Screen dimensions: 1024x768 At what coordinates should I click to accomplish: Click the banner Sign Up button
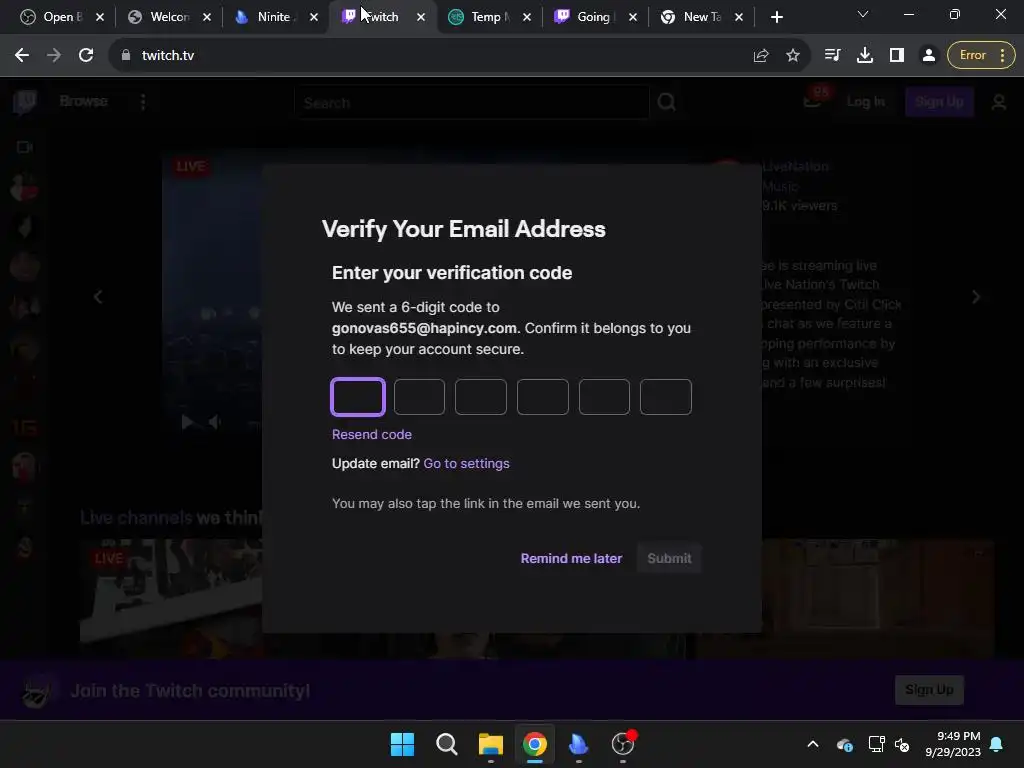click(x=929, y=690)
